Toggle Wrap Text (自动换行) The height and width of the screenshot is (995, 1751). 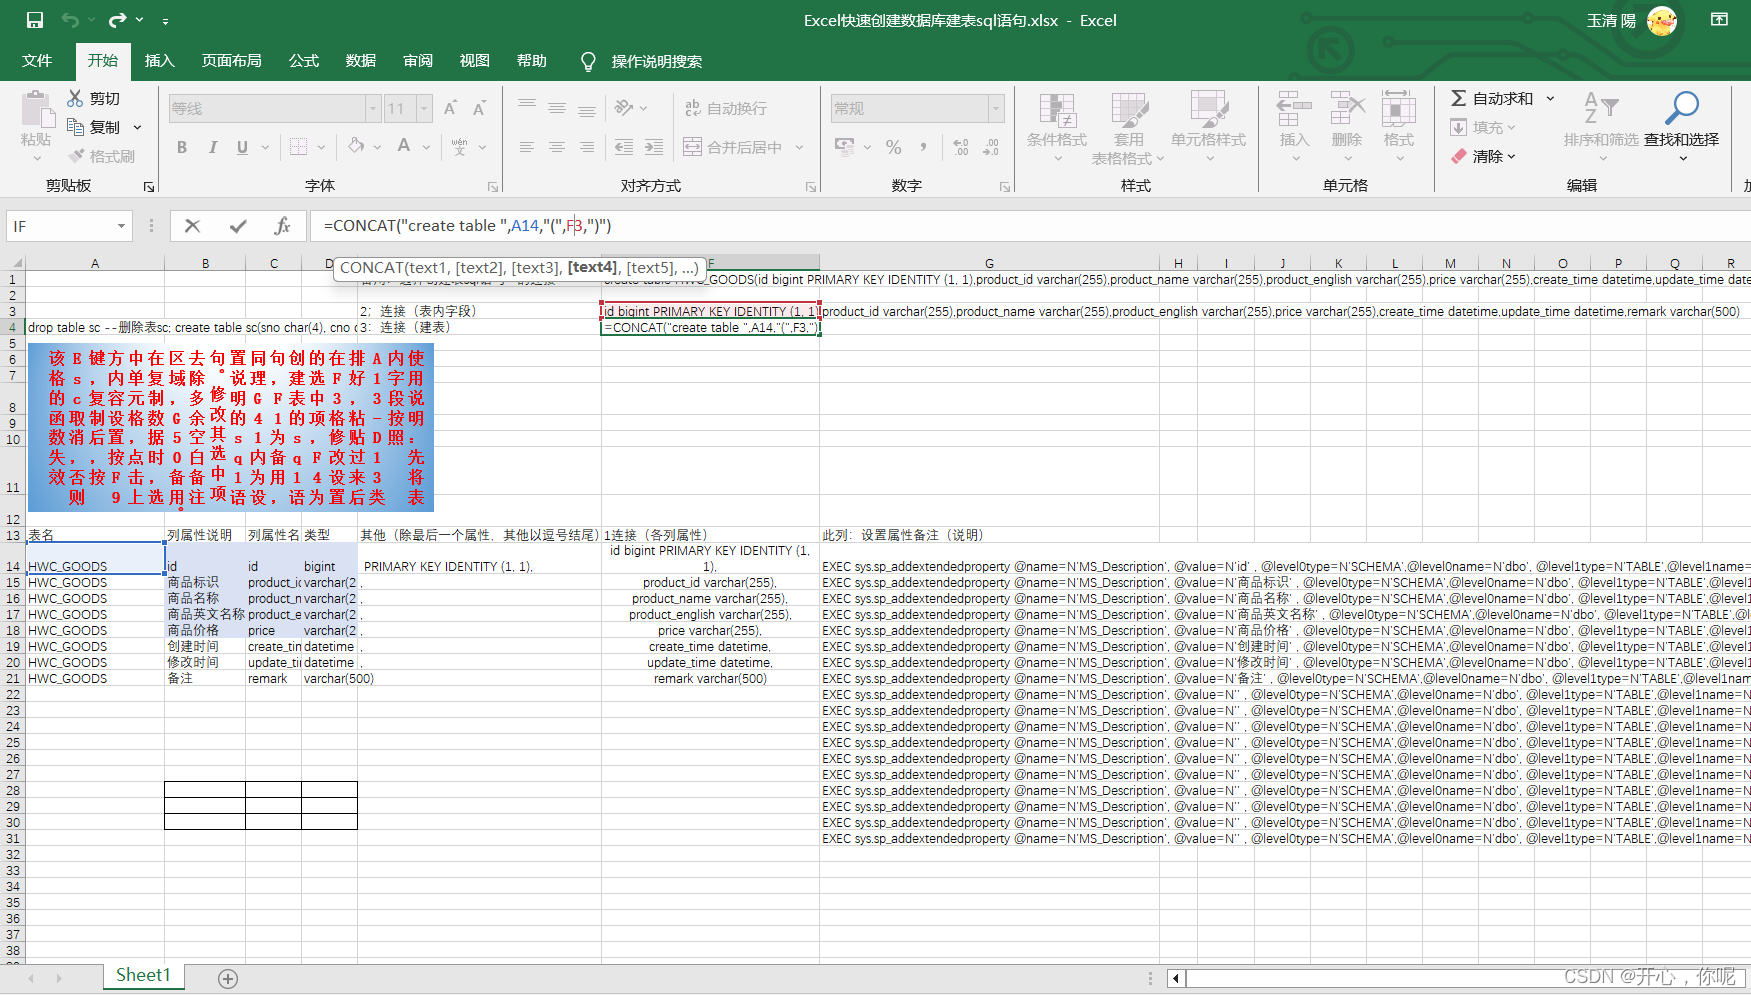click(726, 108)
